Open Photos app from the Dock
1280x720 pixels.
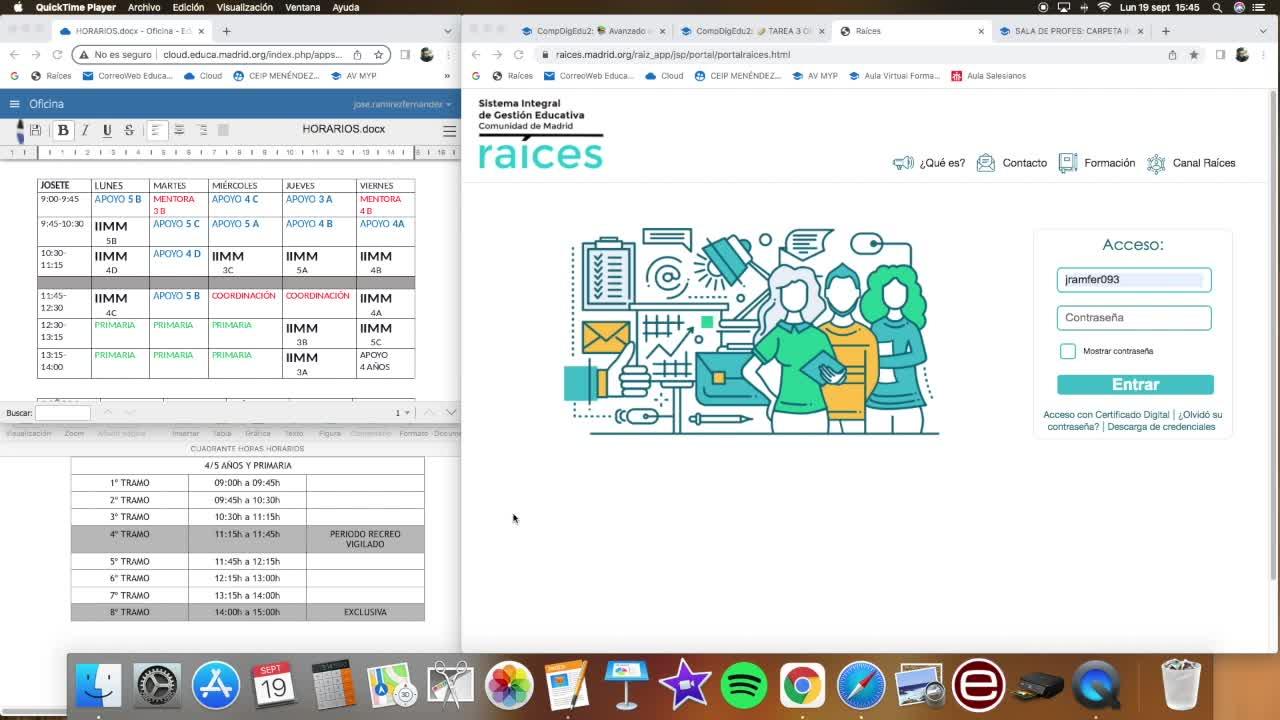509,686
